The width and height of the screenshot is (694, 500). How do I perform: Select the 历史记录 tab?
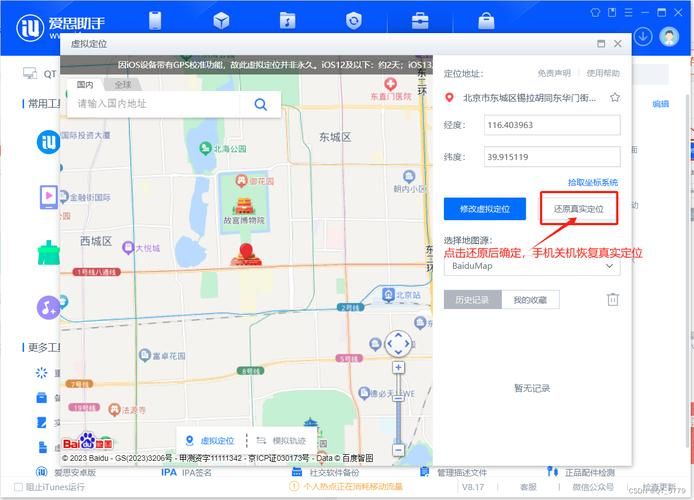pyautogui.click(x=472, y=300)
